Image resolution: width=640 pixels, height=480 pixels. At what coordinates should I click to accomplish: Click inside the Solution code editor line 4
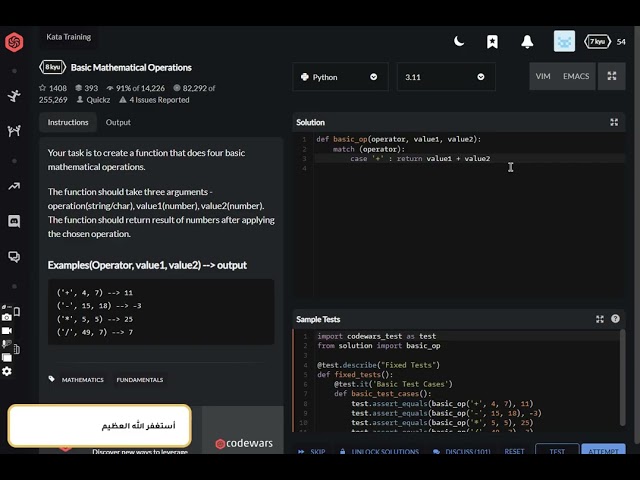[x=469, y=168]
